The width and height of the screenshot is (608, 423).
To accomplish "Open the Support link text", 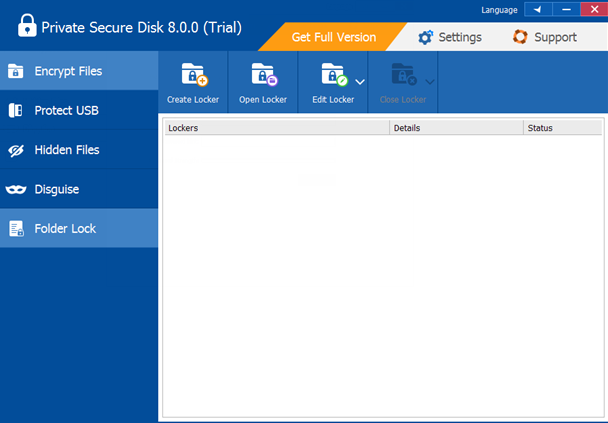I will 555,37.
